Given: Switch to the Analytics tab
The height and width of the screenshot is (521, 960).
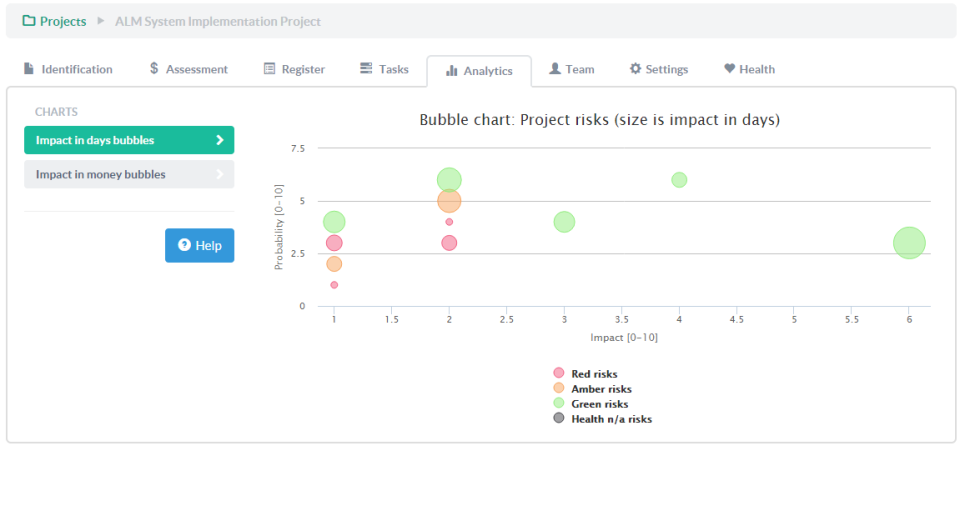Looking at the screenshot, I should (x=479, y=71).
